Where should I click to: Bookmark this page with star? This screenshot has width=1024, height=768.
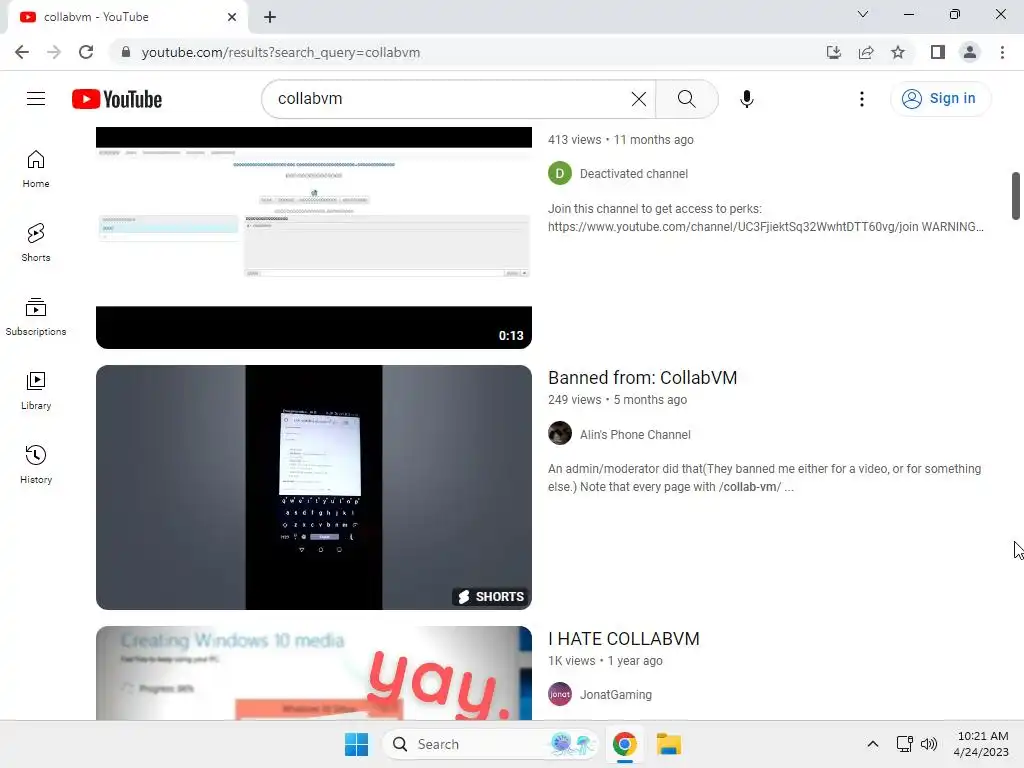(898, 52)
